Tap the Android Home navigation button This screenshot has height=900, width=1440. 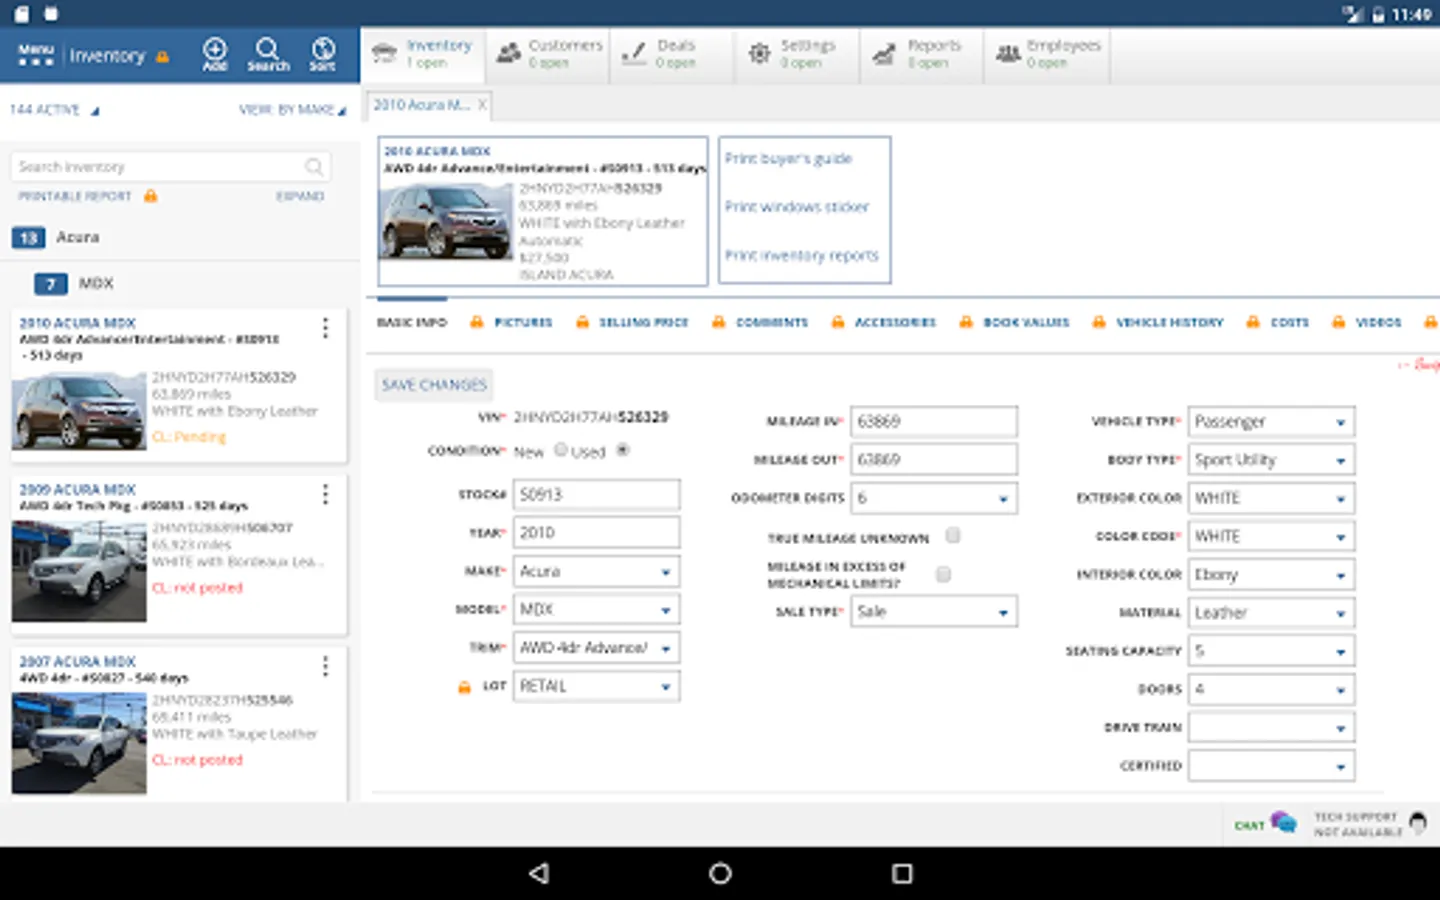click(720, 873)
